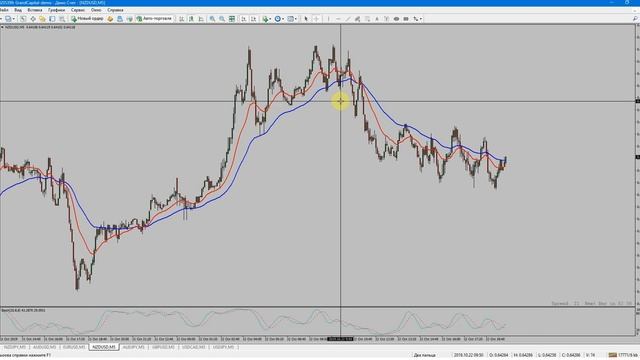Open the Вид menu
Image resolution: width=640 pixels, height=360 pixels.
(x=18, y=10)
